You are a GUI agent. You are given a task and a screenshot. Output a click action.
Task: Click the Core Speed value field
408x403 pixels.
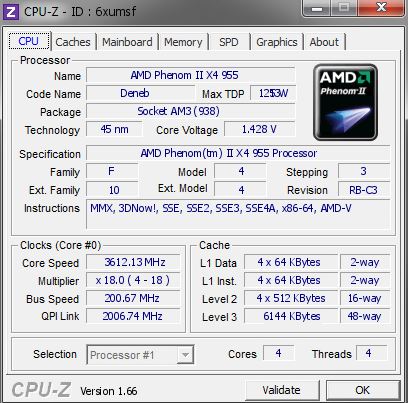(x=133, y=262)
